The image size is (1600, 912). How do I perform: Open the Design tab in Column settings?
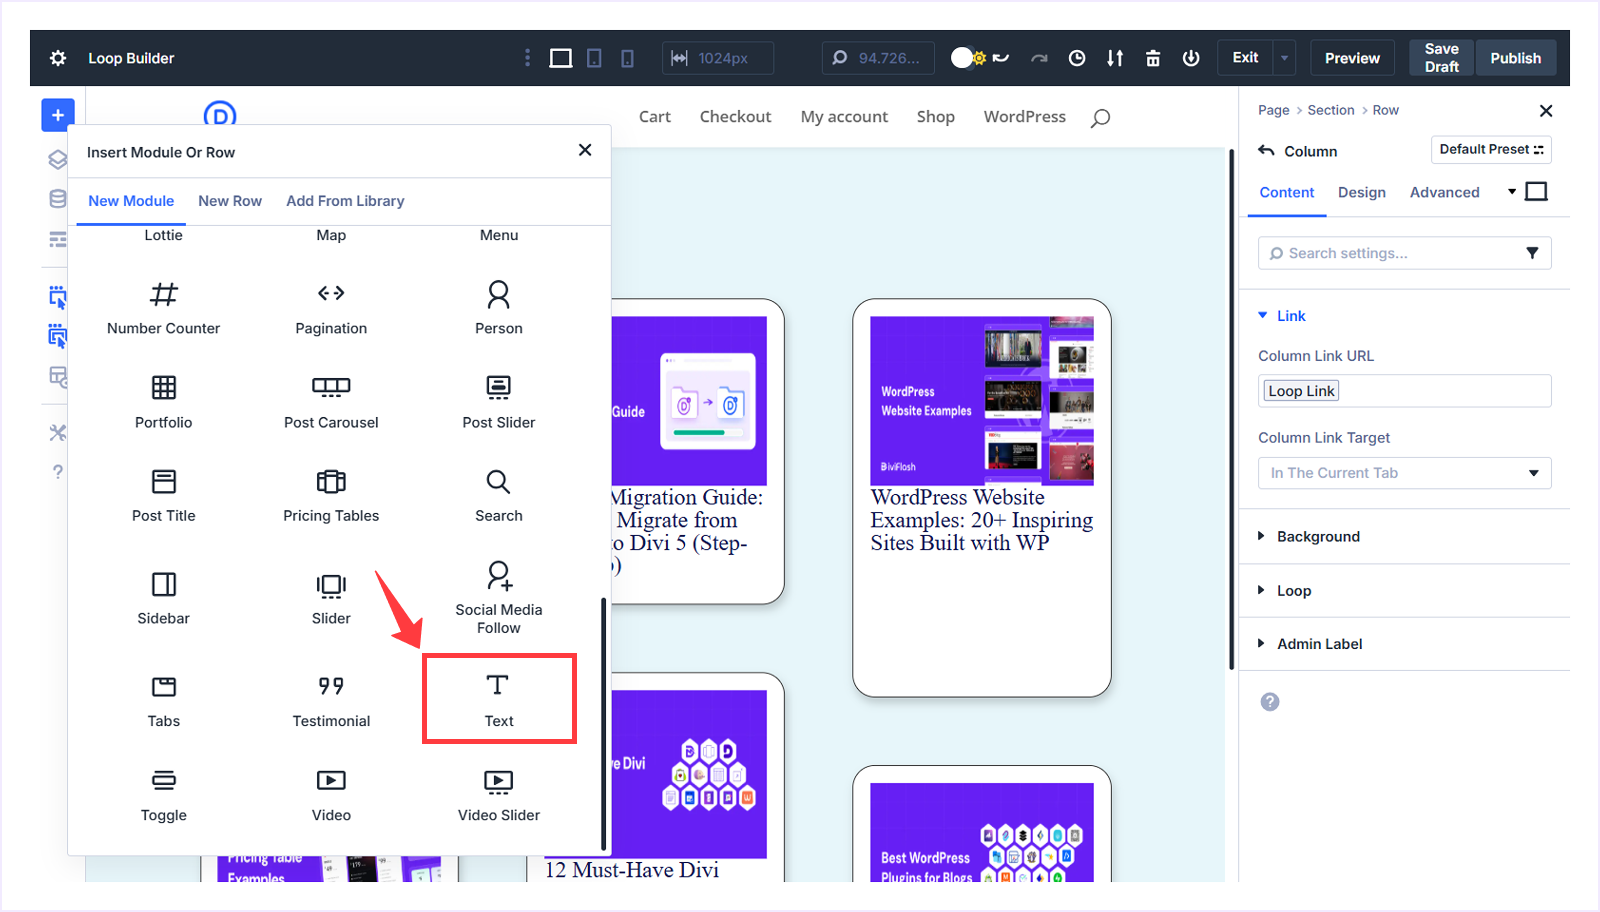coord(1361,192)
